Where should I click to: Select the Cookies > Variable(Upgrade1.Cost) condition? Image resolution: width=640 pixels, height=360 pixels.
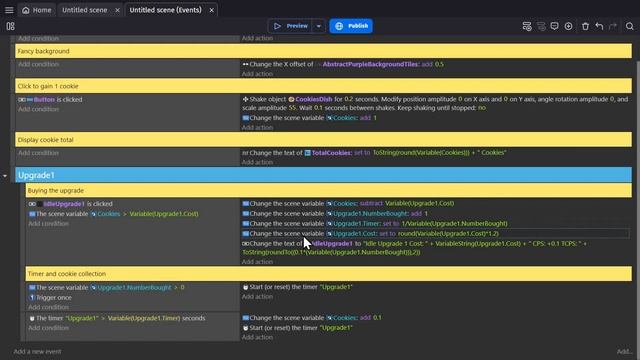pos(113,214)
